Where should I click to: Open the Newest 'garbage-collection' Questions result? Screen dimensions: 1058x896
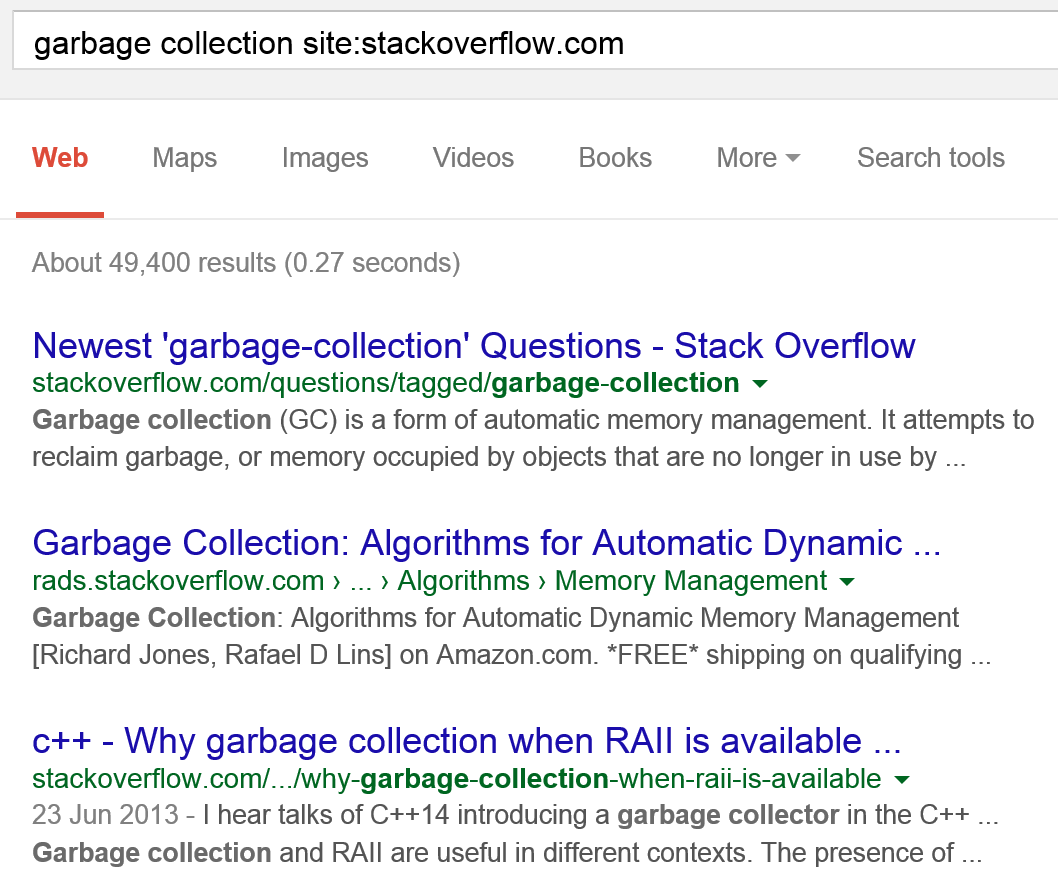click(x=474, y=346)
